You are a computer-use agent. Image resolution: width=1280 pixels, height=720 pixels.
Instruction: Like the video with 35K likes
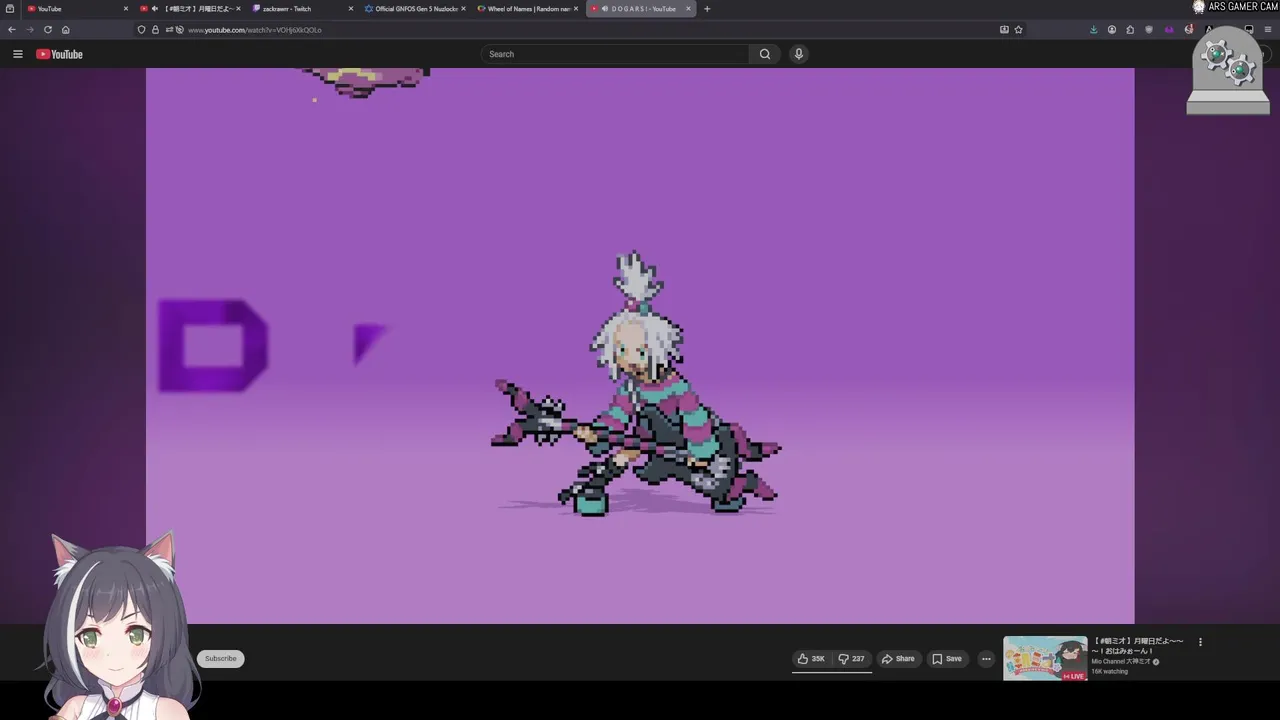(812, 659)
